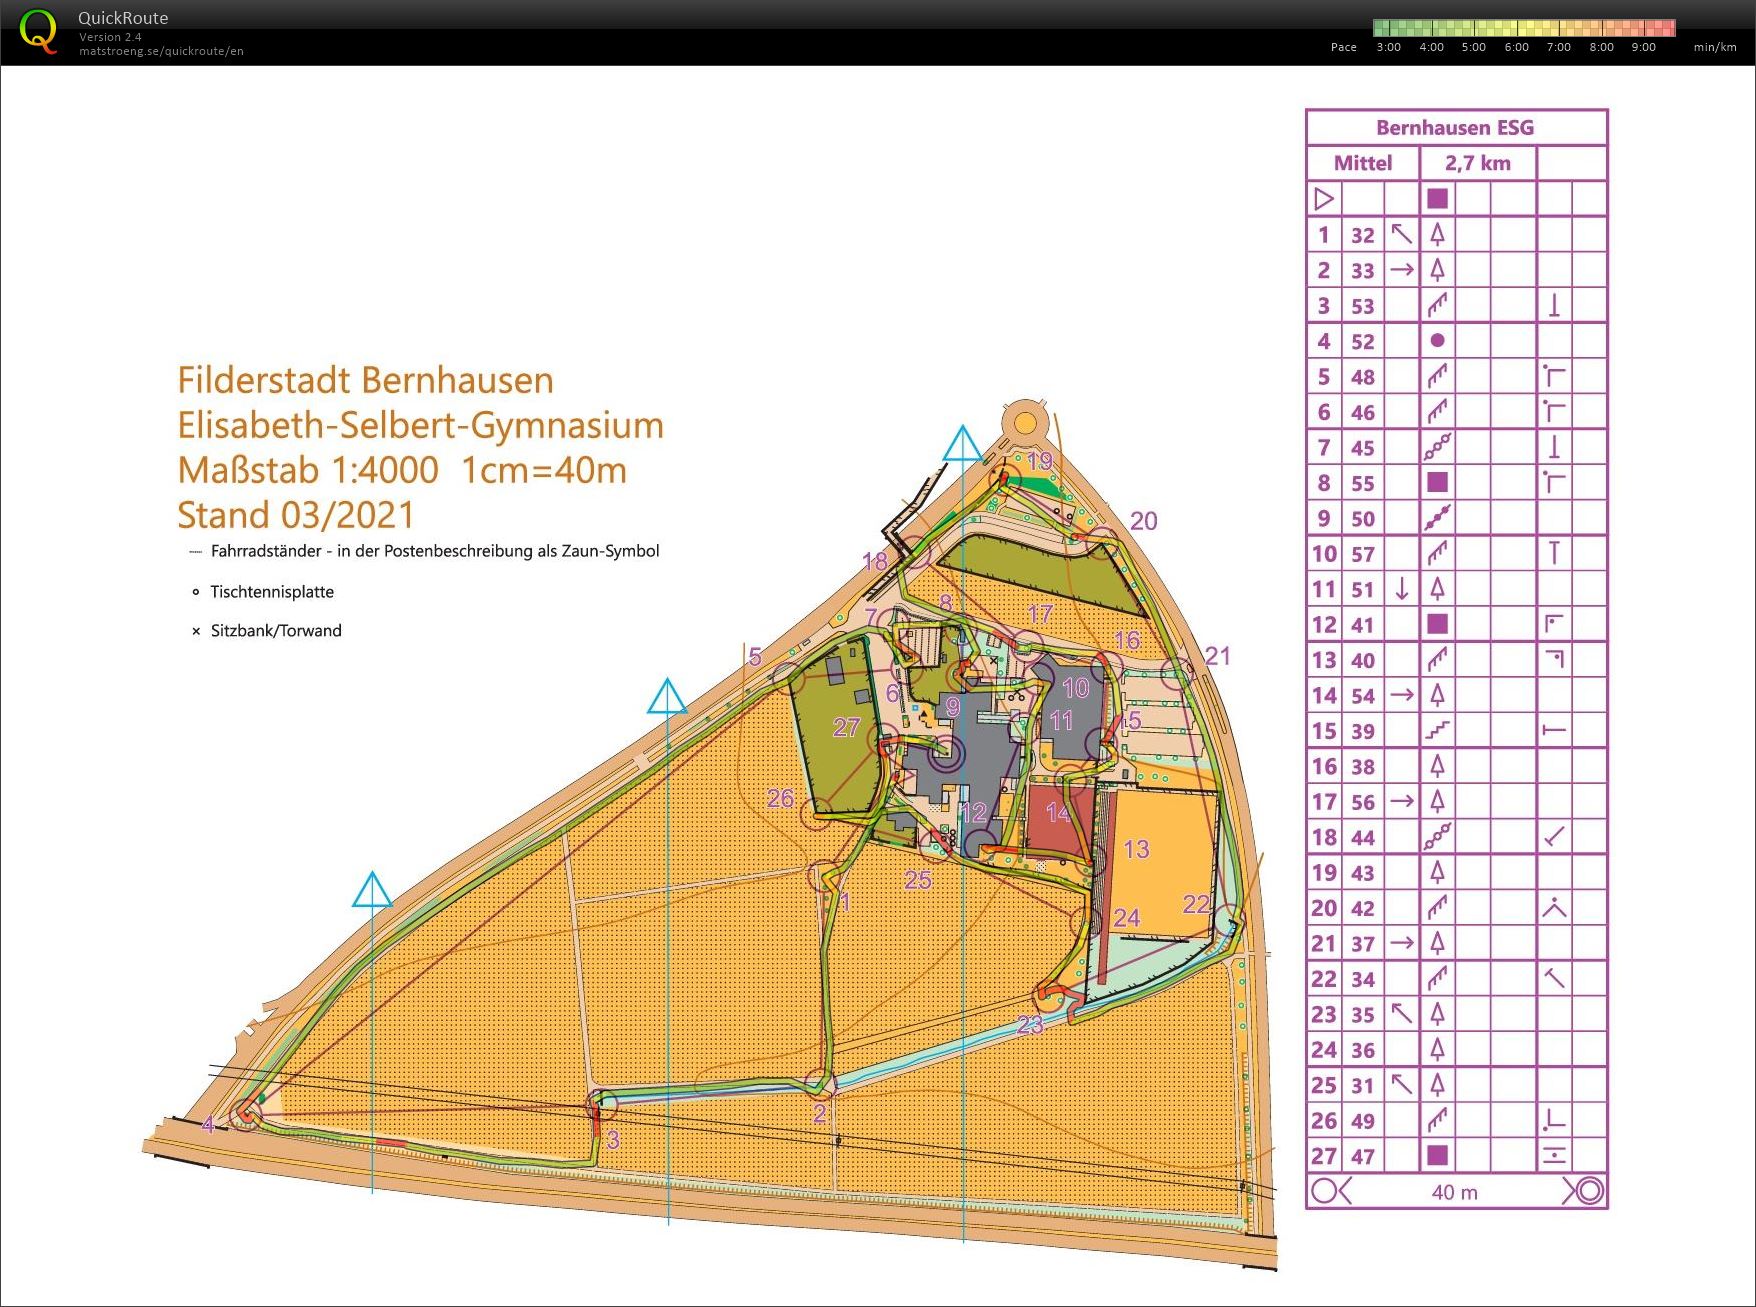Click the Bernhausen ESG table header
This screenshot has height=1307, width=1756.
(x=1455, y=128)
